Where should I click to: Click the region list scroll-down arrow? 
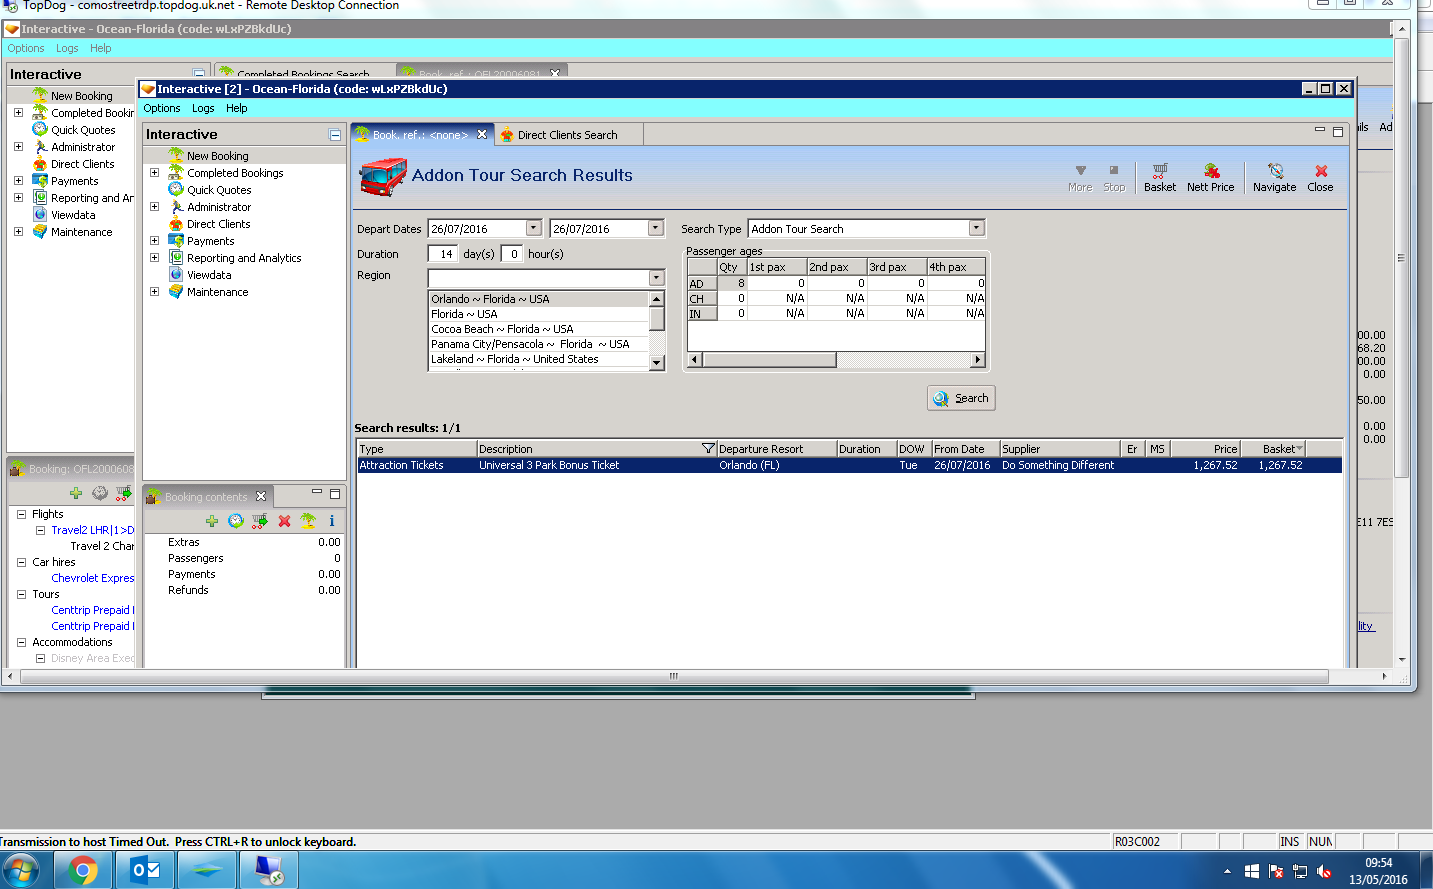(x=657, y=363)
